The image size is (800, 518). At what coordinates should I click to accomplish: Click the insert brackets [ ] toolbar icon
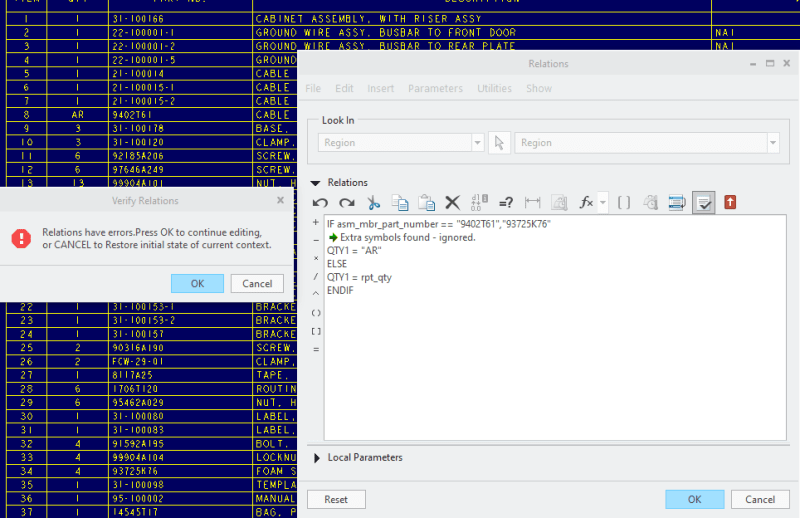point(623,203)
